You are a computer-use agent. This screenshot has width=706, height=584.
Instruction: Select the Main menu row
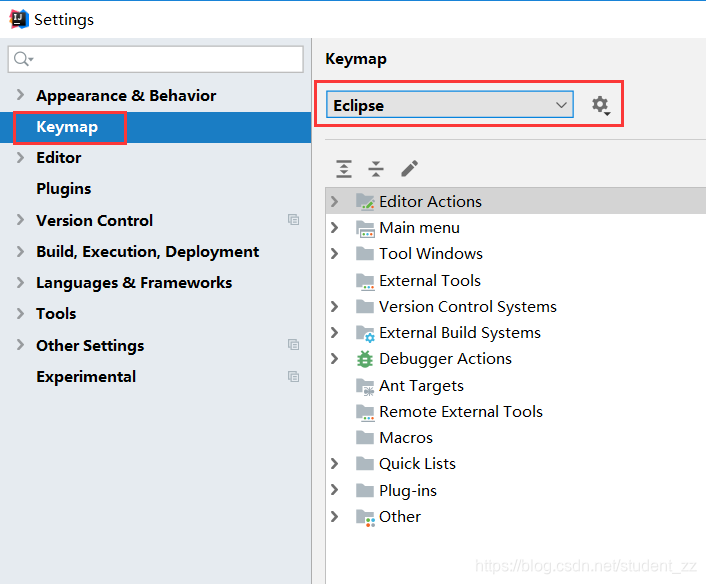516,228
